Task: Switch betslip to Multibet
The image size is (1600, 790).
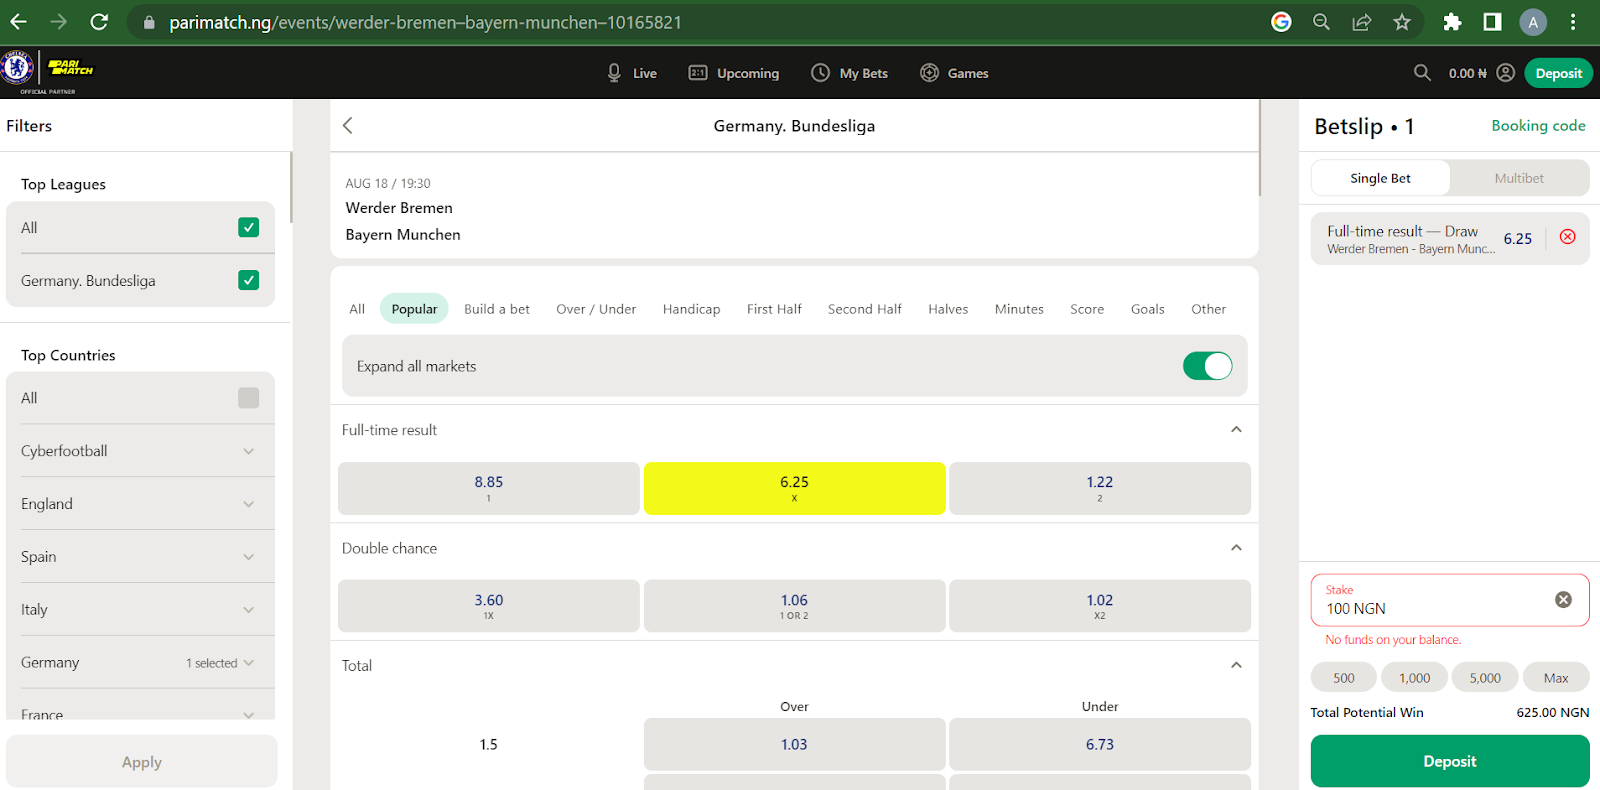Action: coord(1519,178)
